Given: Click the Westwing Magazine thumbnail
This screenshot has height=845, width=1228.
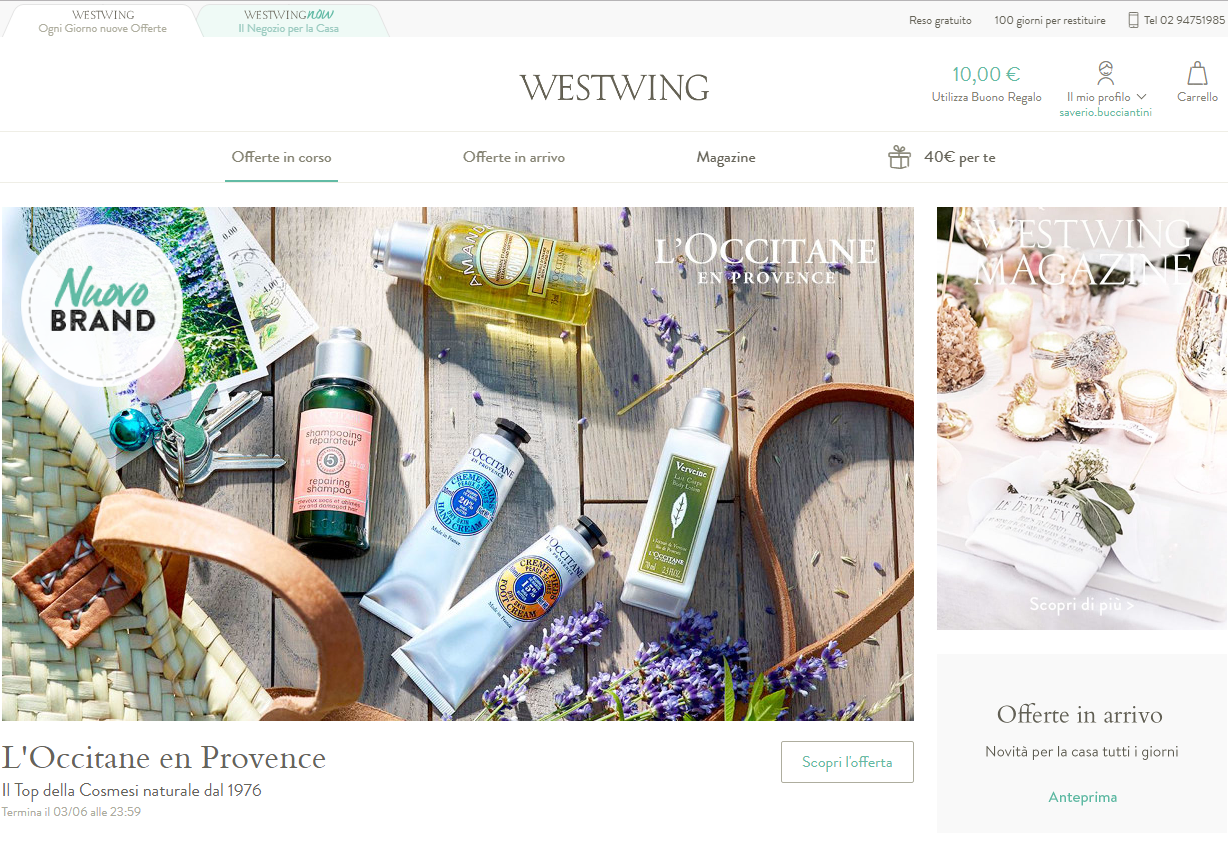Looking at the screenshot, I should click(x=1082, y=418).
